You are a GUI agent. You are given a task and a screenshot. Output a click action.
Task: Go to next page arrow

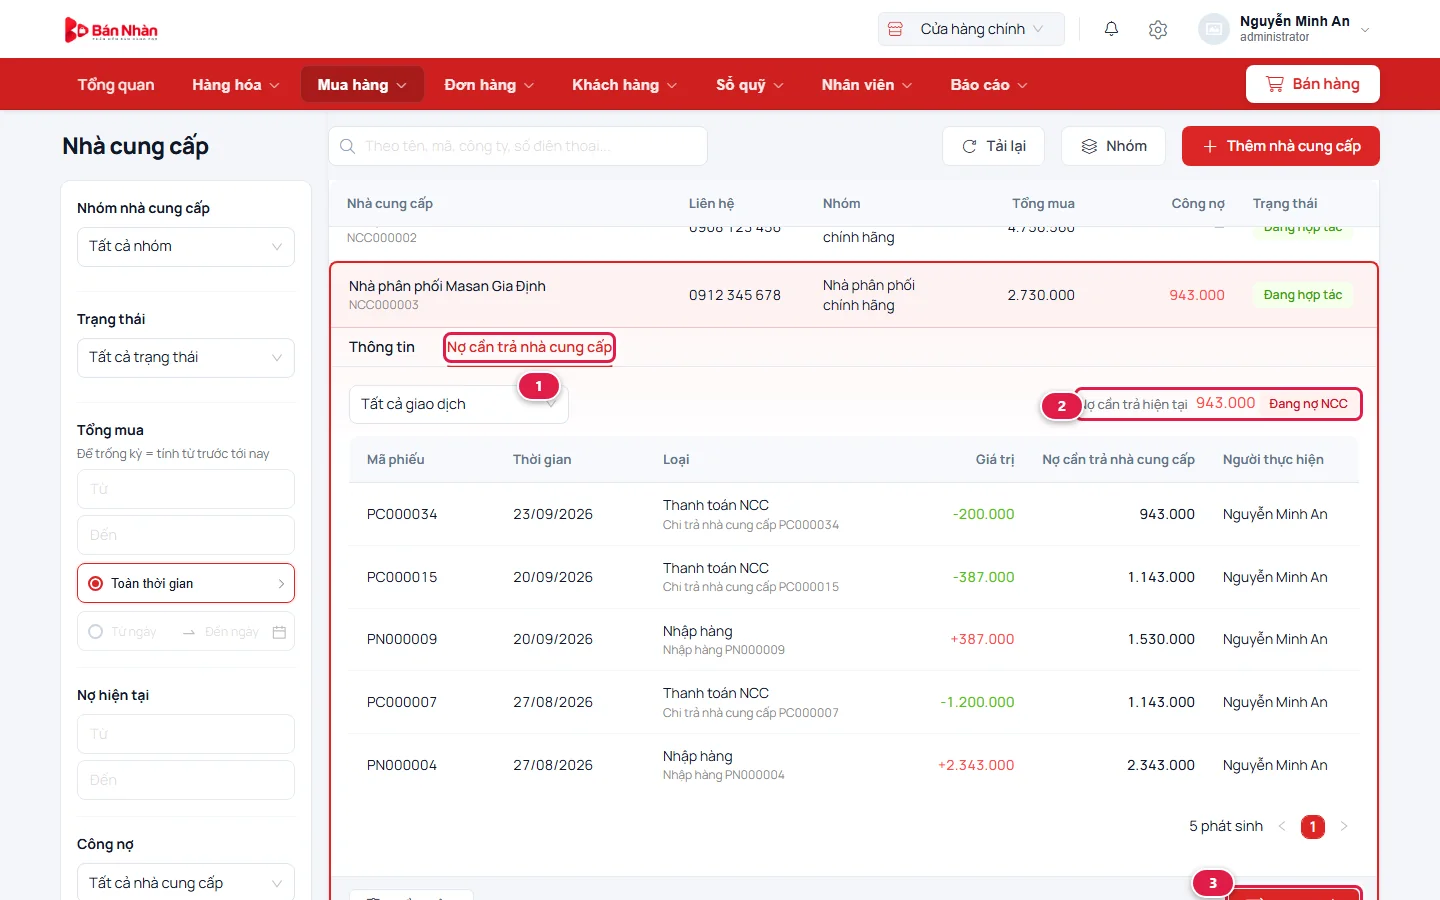coord(1344,826)
